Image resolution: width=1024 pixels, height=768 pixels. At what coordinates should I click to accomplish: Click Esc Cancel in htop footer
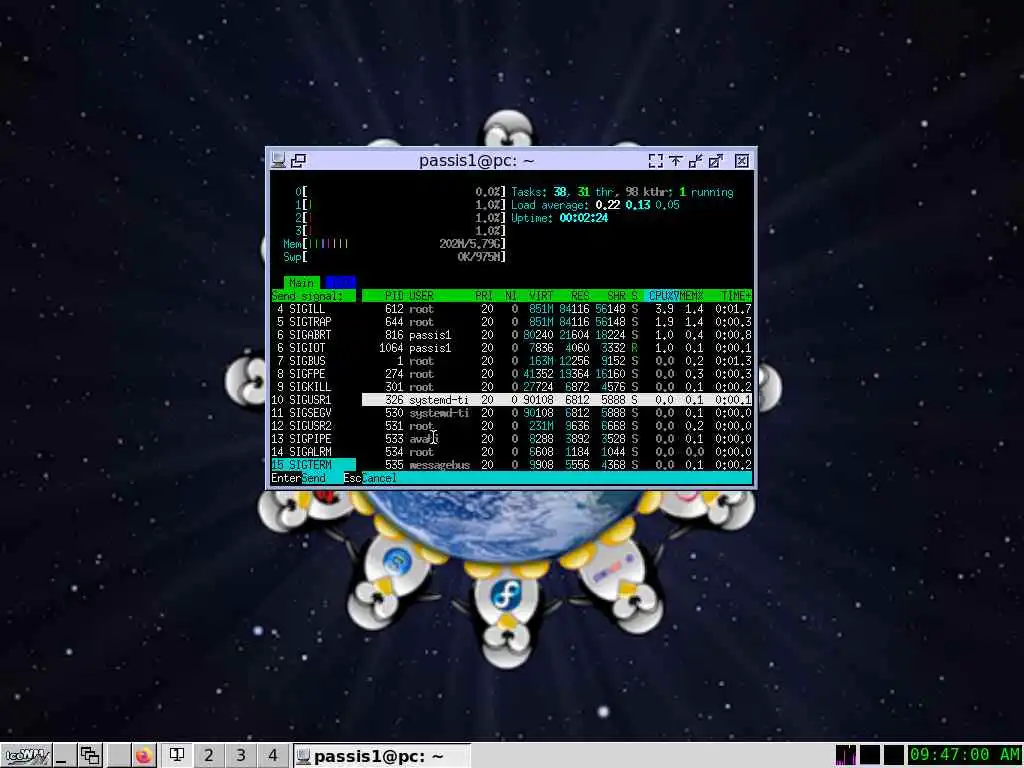click(370, 478)
